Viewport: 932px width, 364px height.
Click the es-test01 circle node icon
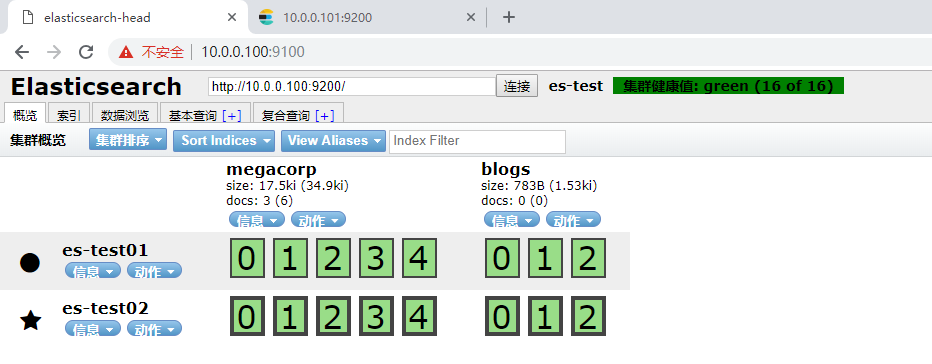pos(30,262)
